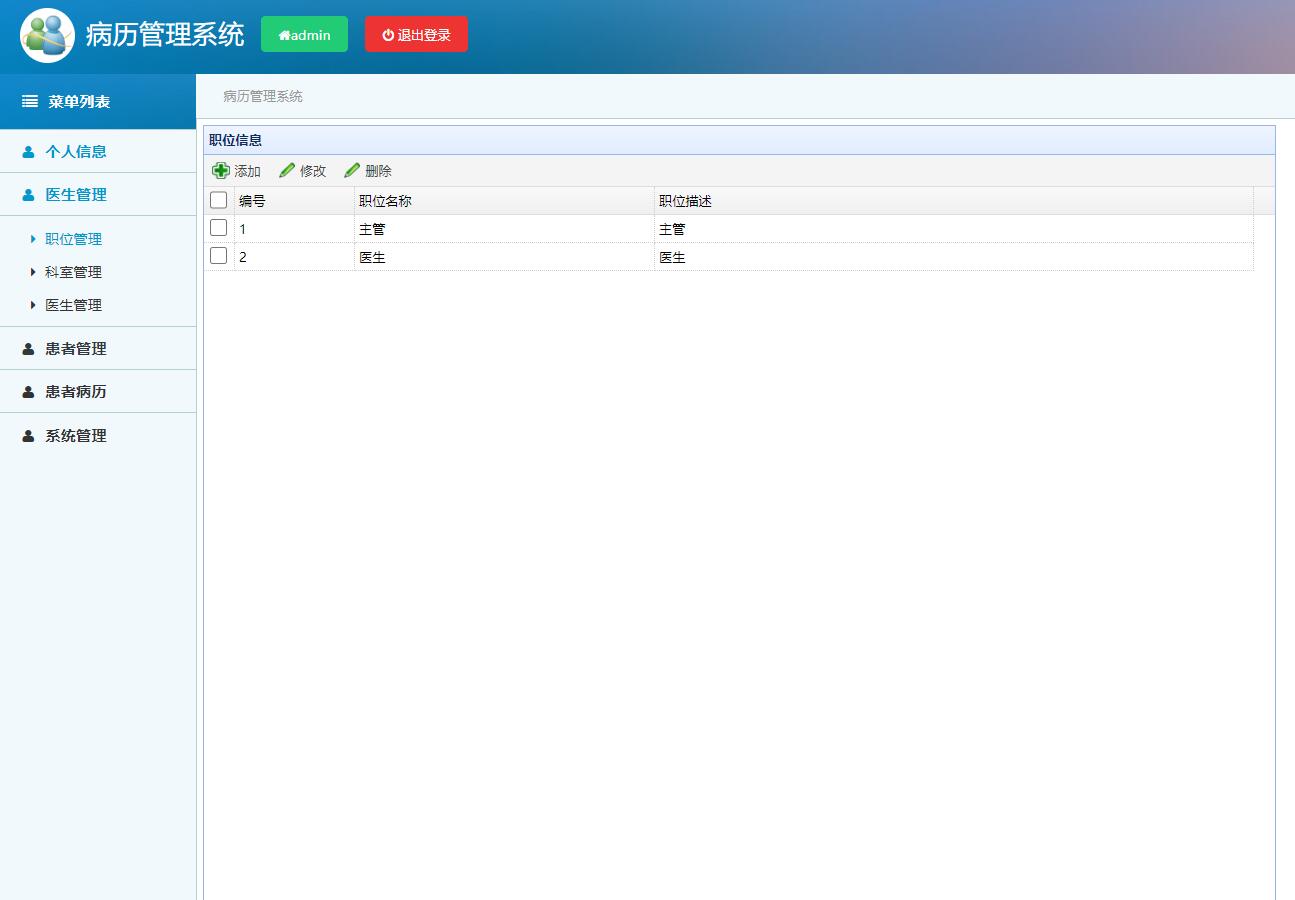Click the arrow beside 职位管理
This screenshot has width=1295, height=900.
(33, 239)
